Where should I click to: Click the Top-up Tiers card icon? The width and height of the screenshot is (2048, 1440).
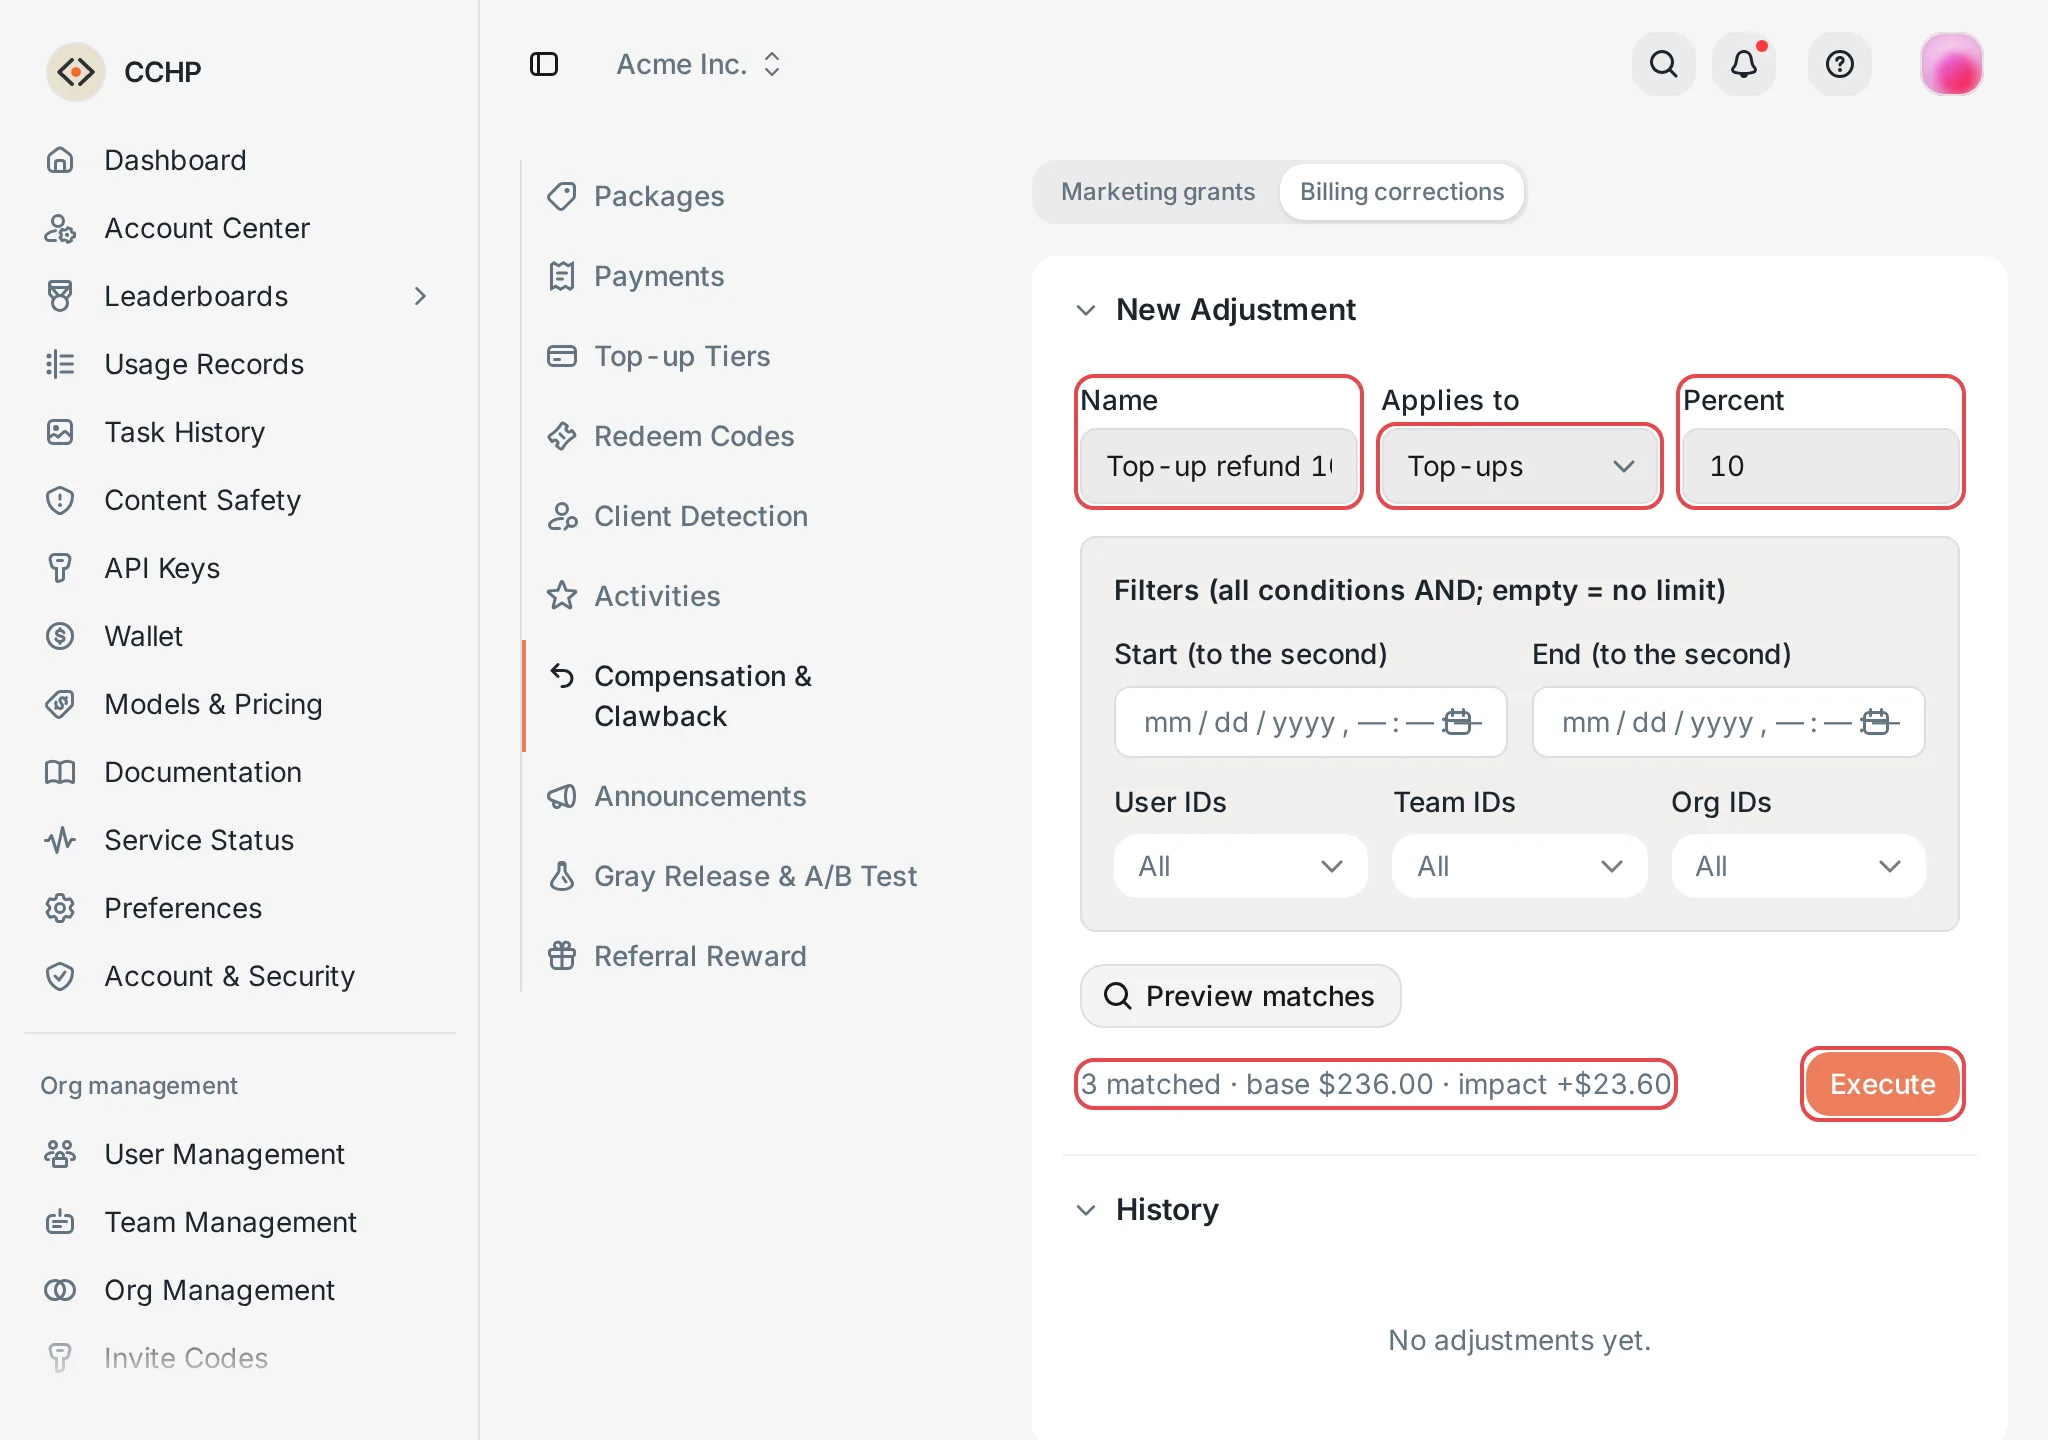click(x=562, y=356)
